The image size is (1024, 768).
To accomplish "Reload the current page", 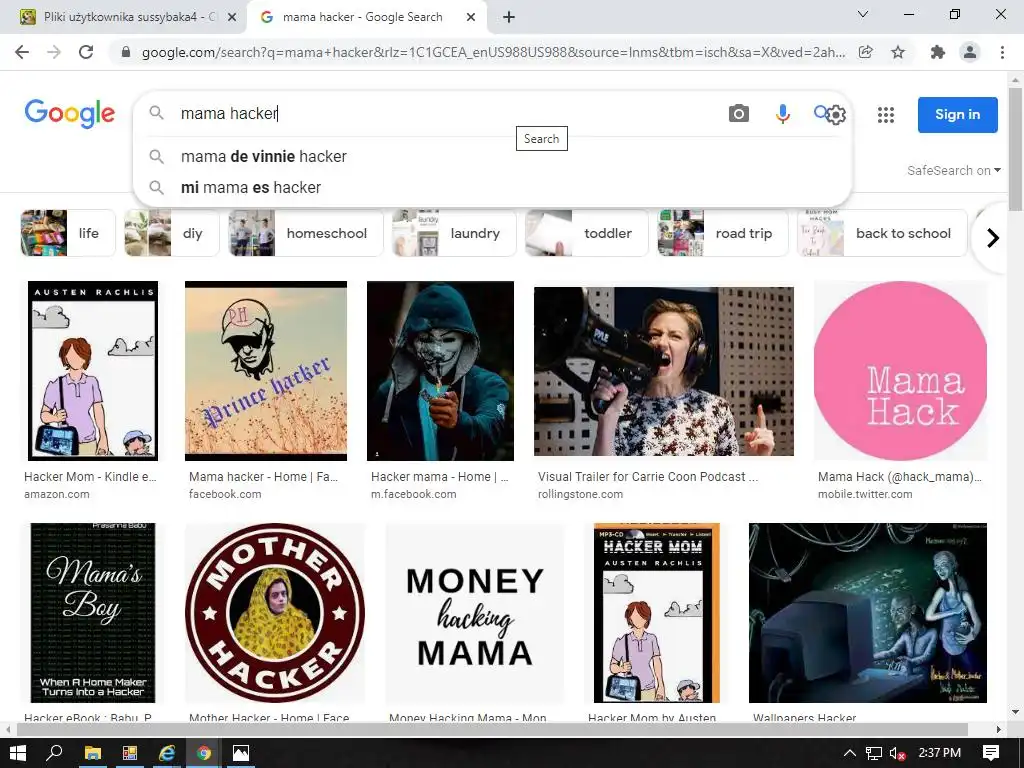I will [86, 52].
